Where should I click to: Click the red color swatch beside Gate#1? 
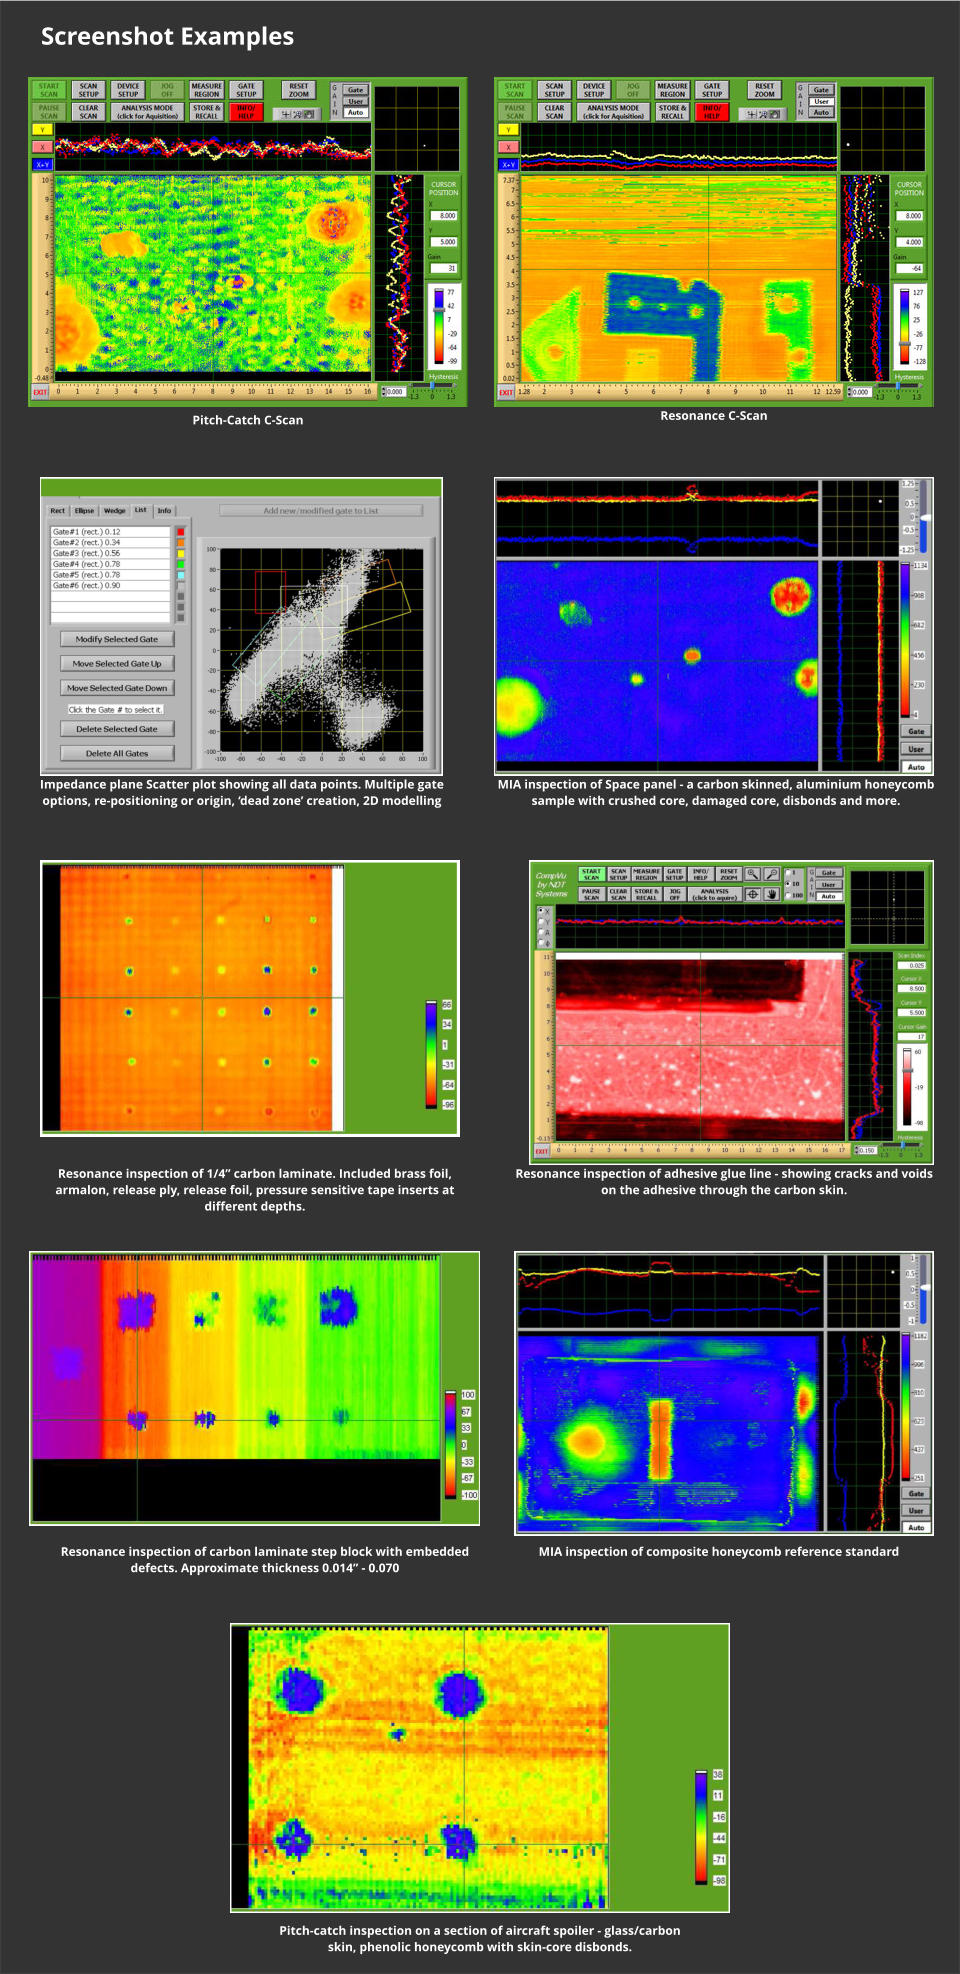[180, 532]
